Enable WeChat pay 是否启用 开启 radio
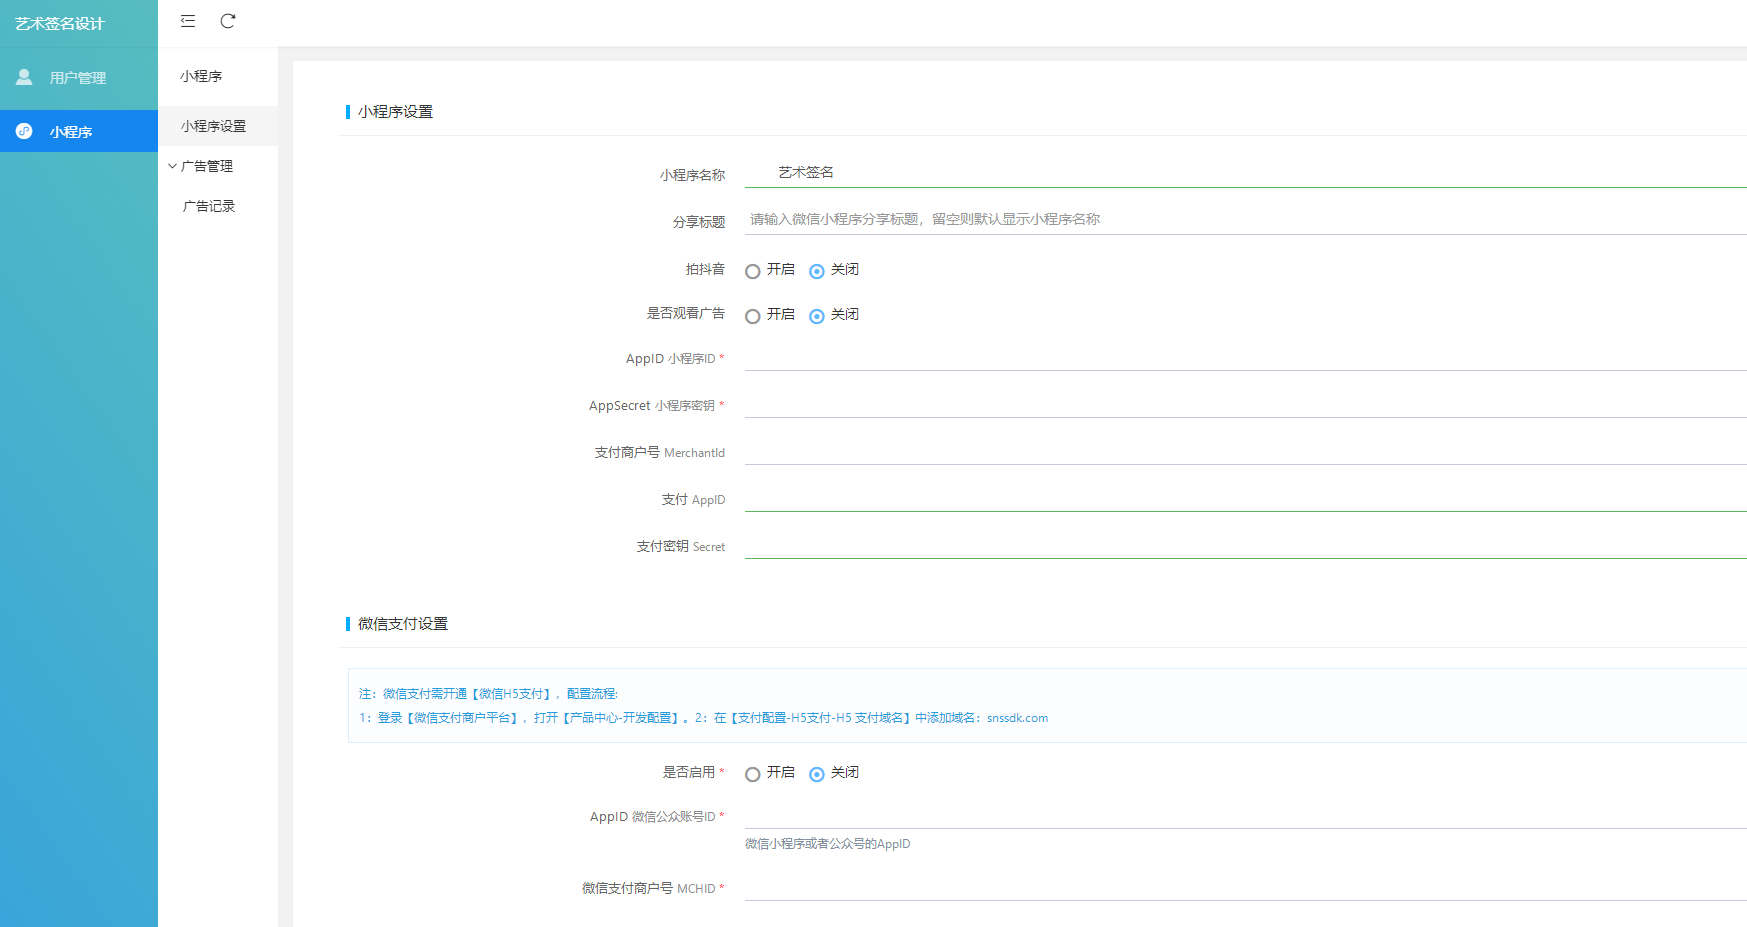This screenshot has height=927, width=1747. pyautogui.click(x=753, y=774)
